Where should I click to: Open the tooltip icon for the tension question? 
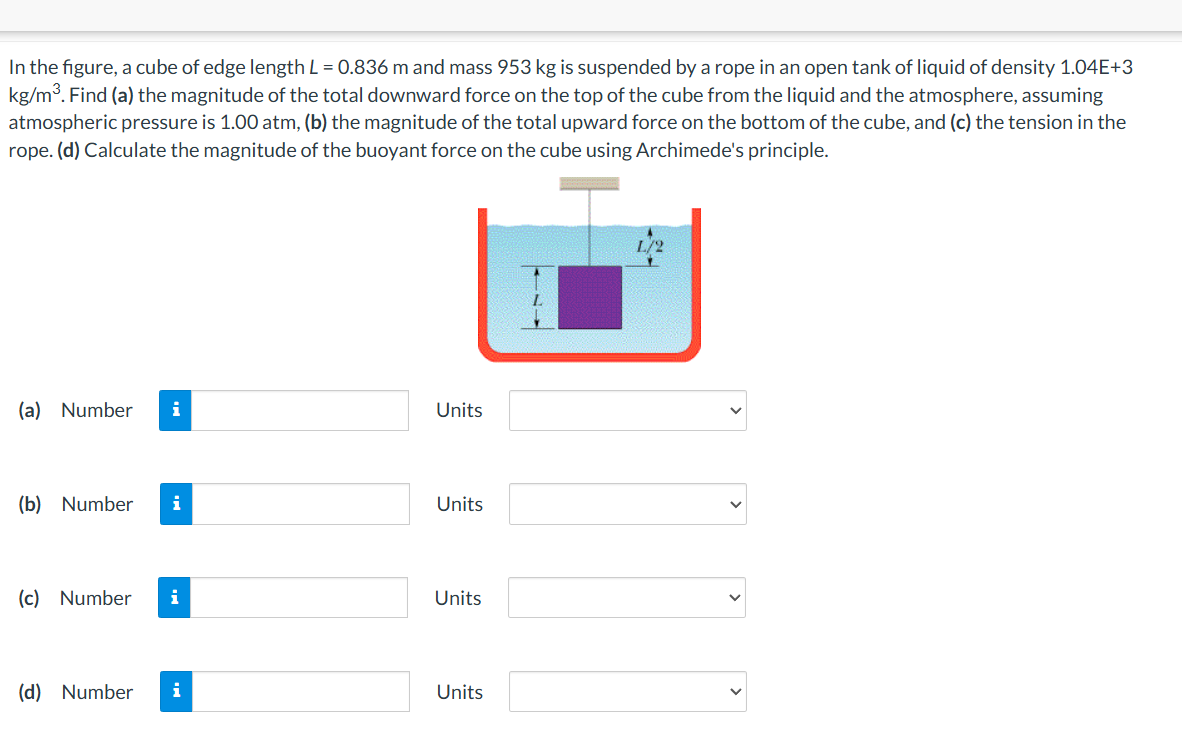pyautogui.click(x=175, y=597)
